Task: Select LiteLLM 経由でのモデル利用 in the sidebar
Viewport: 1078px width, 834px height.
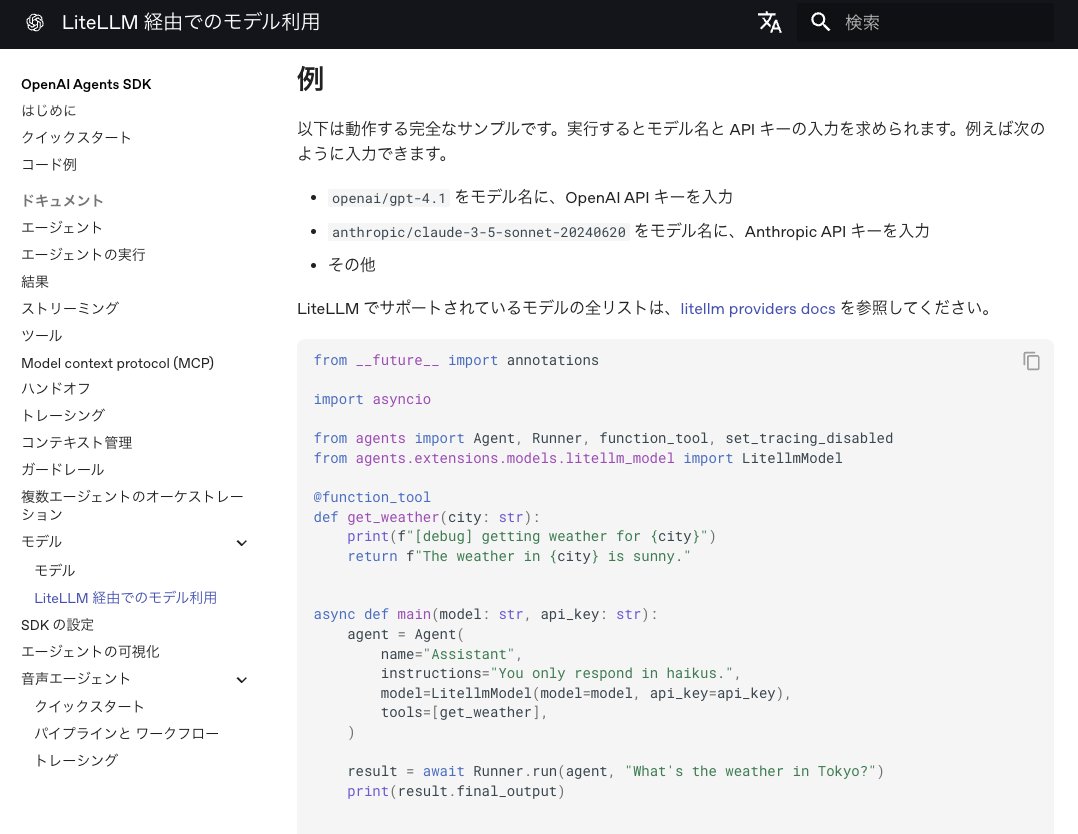Action: click(126, 598)
